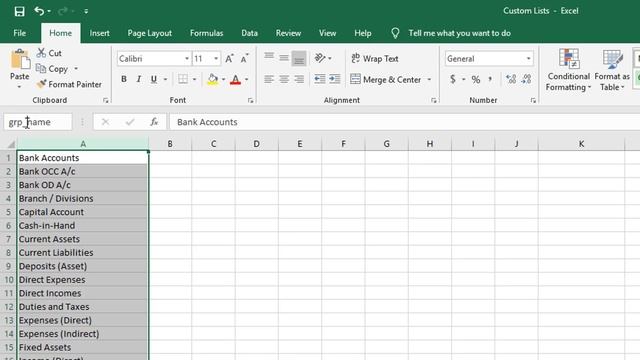The height and width of the screenshot is (360, 640).
Task: Click the Accounting dollar format icon
Action: point(453,79)
